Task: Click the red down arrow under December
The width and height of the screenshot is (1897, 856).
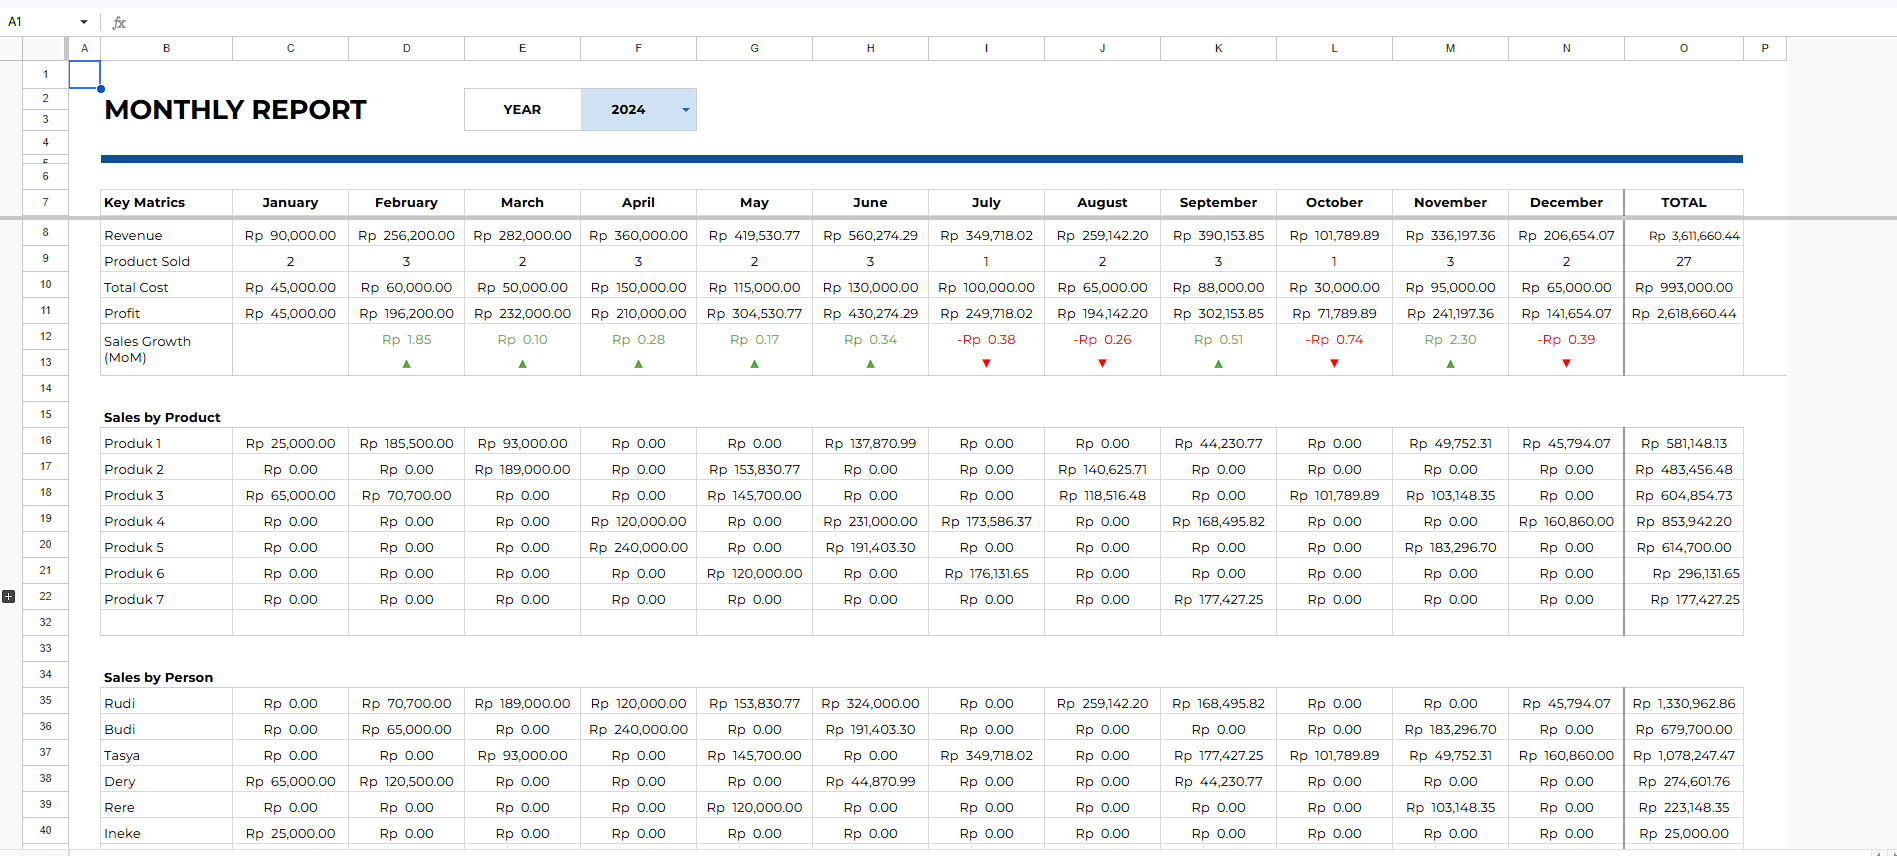Action: 1566,364
